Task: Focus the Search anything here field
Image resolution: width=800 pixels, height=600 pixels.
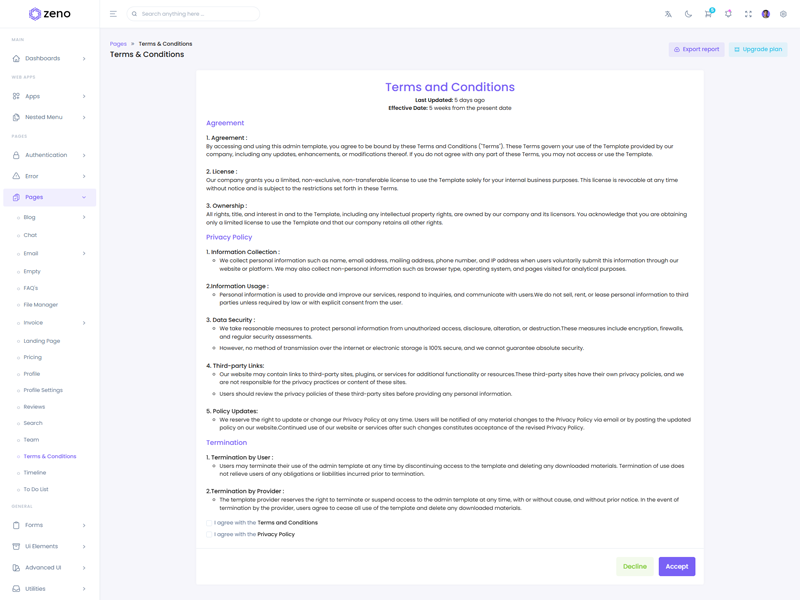Action: [x=197, y=14]
